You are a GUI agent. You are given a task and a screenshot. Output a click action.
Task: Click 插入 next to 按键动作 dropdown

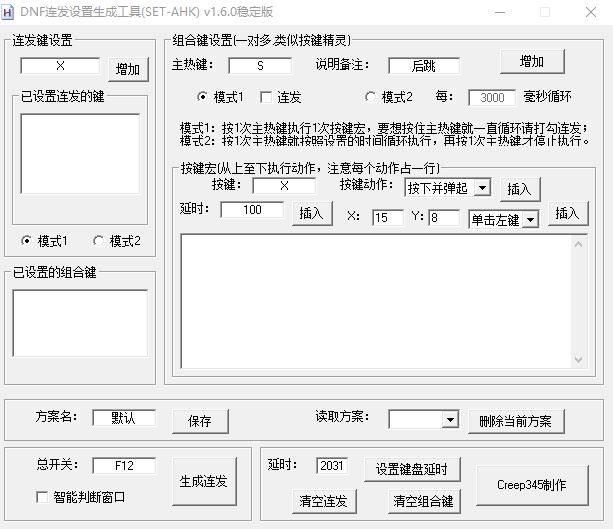click(x=520, y=189)
